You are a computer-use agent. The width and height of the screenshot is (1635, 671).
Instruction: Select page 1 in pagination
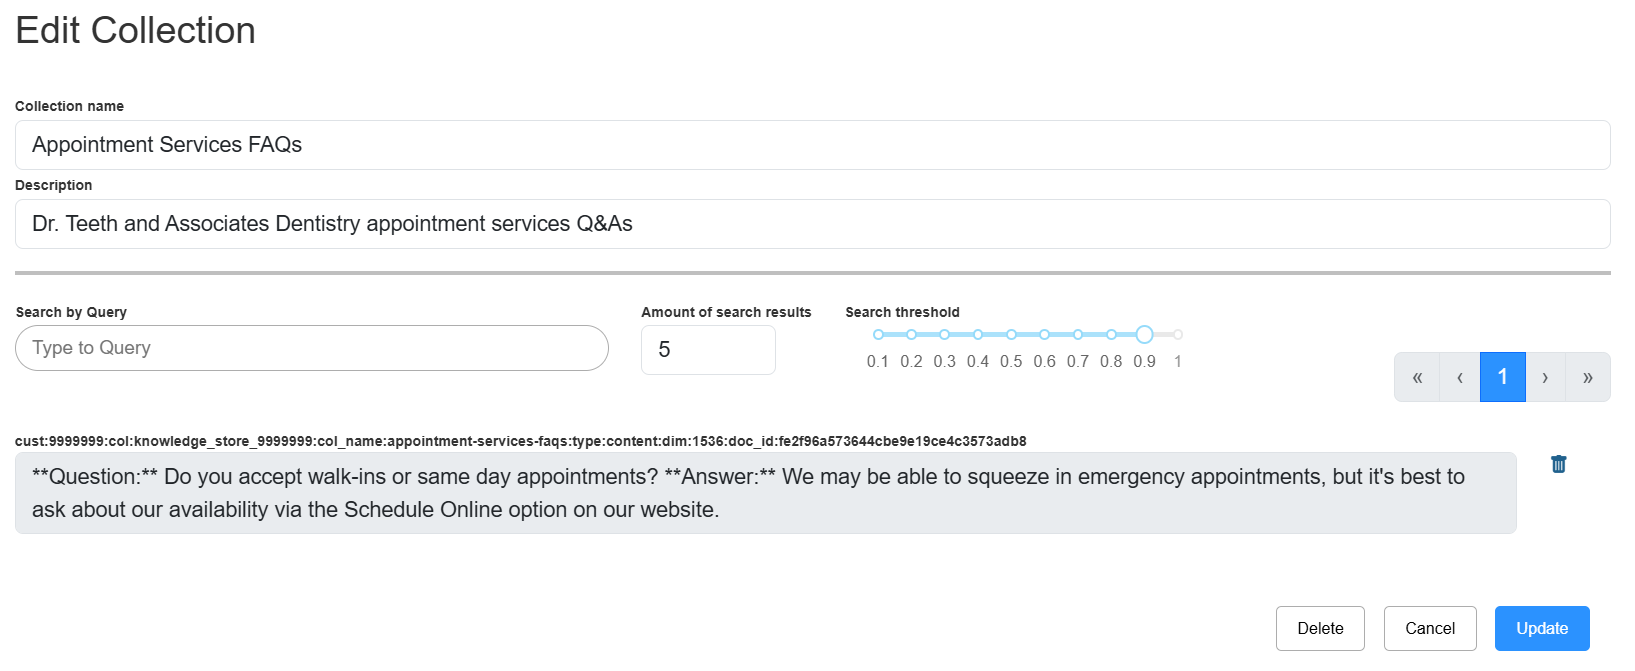(1502, 377)
